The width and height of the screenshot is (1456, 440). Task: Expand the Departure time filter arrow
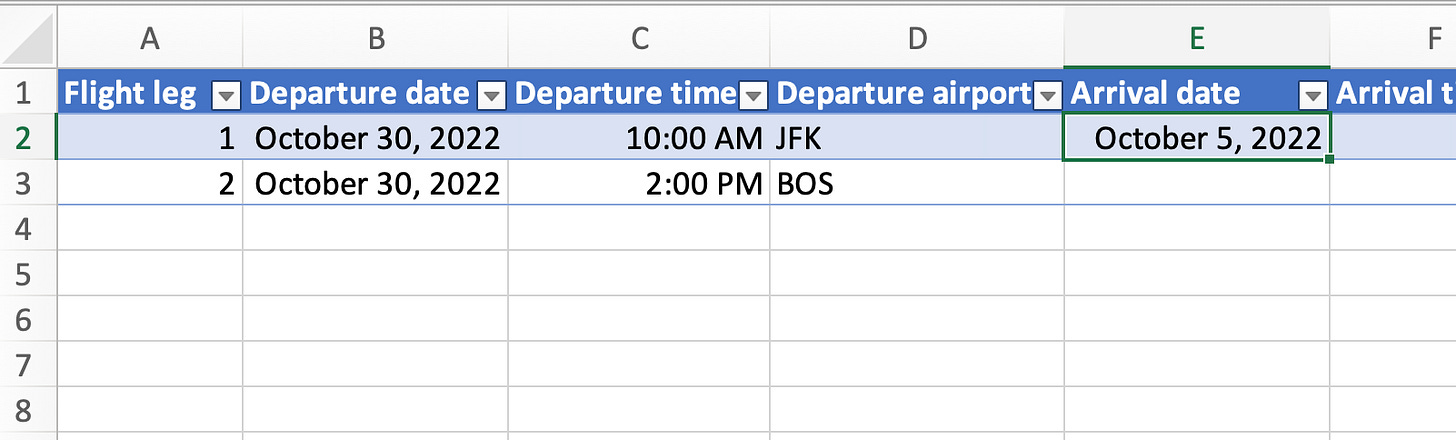[754, 95]
